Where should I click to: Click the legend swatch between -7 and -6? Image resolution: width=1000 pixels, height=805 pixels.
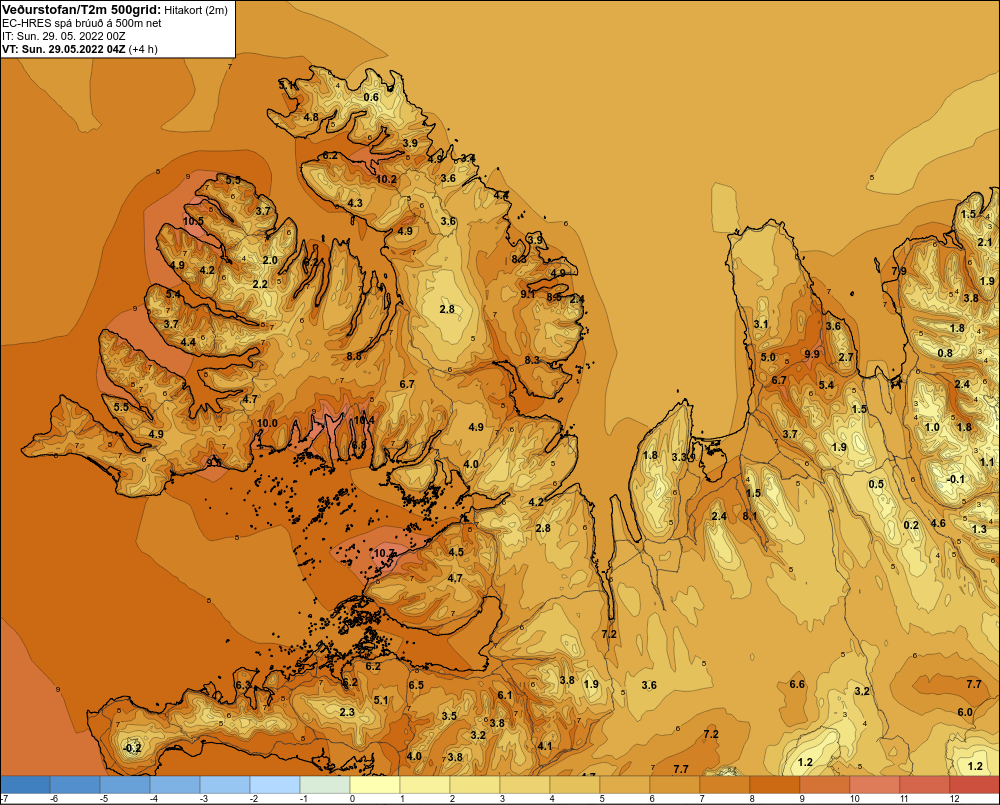[25, 784]
